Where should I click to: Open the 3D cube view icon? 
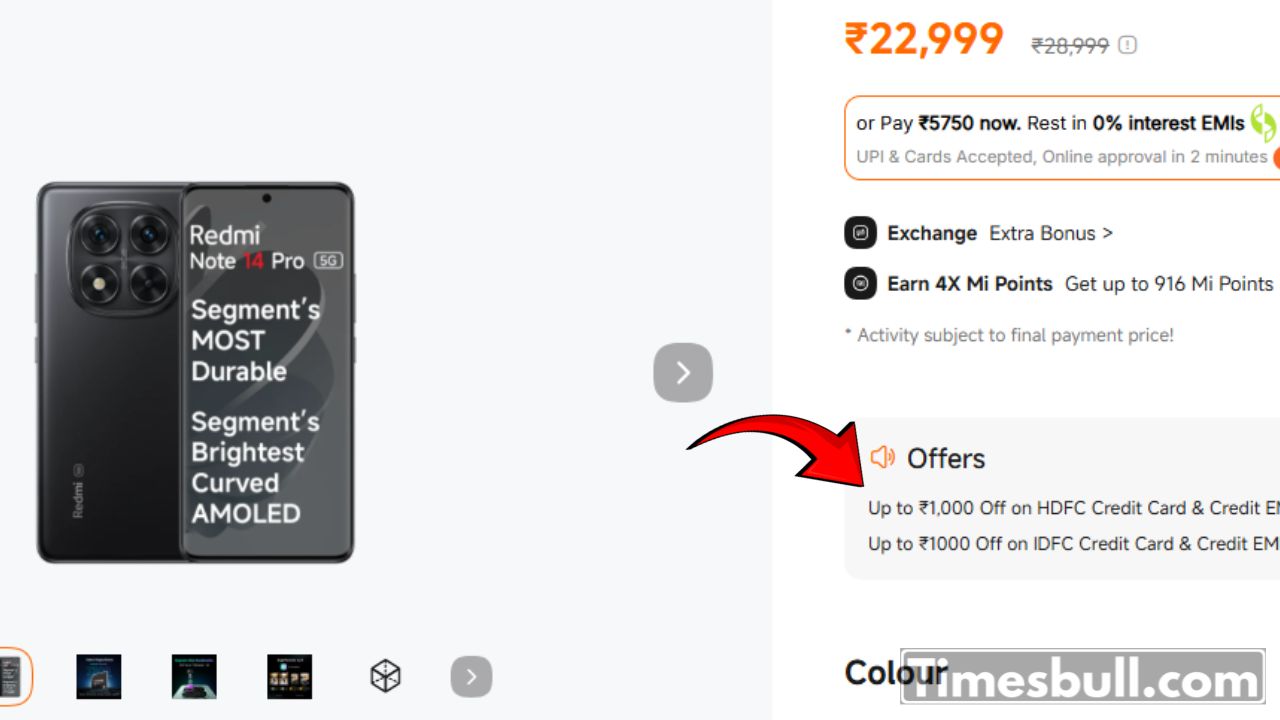385,677
